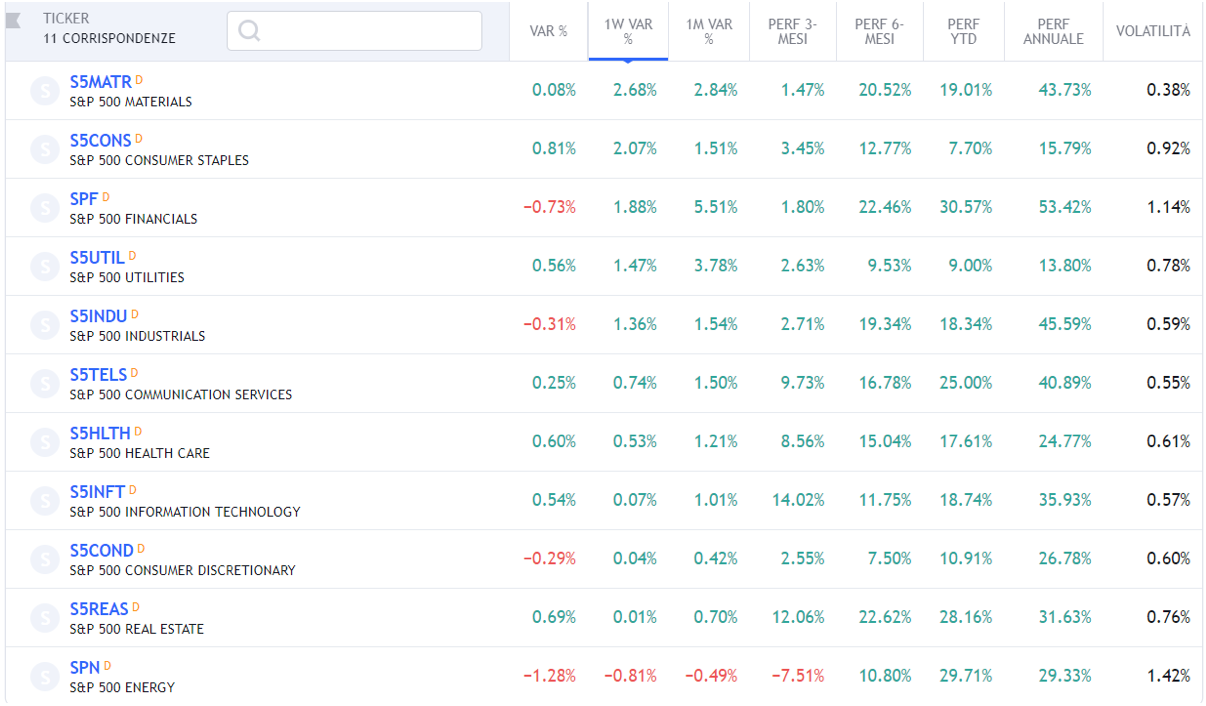Click the round logo icon for S5UTIL
The image size is (1206, 706).
tap(45, 267)
